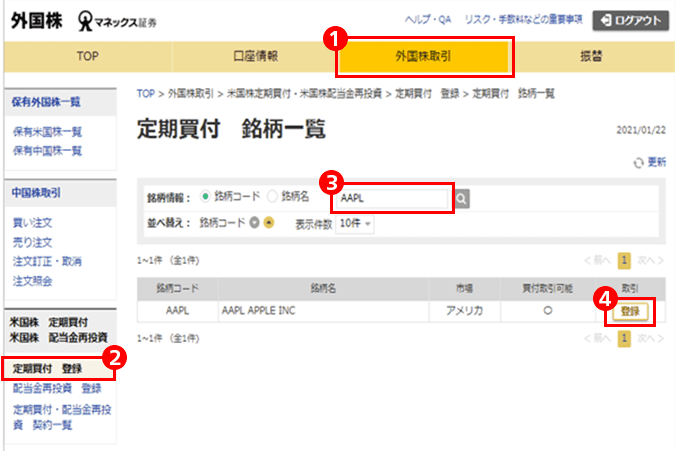This screenshot has width=675, height=451.
Task: Open the 注文照会 sidebar link
Action: (x=32, y=281)
